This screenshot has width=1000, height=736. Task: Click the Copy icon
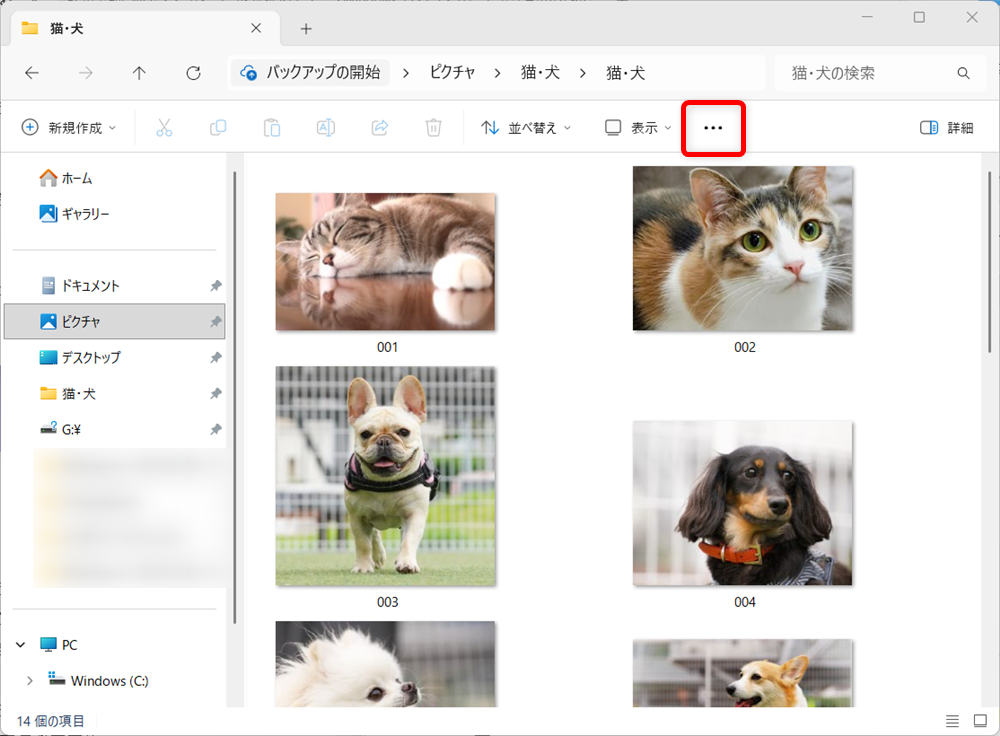218,128
